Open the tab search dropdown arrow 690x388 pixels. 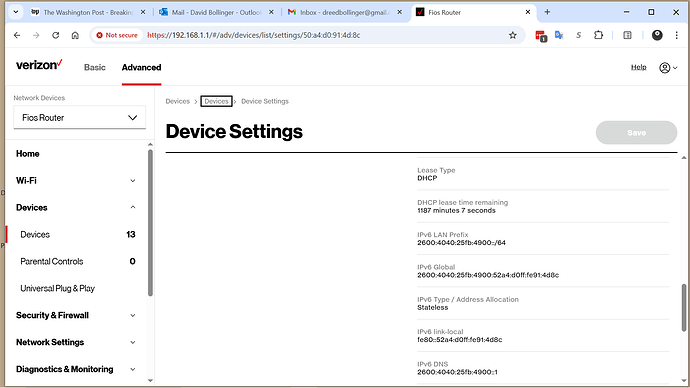(16, 12)
